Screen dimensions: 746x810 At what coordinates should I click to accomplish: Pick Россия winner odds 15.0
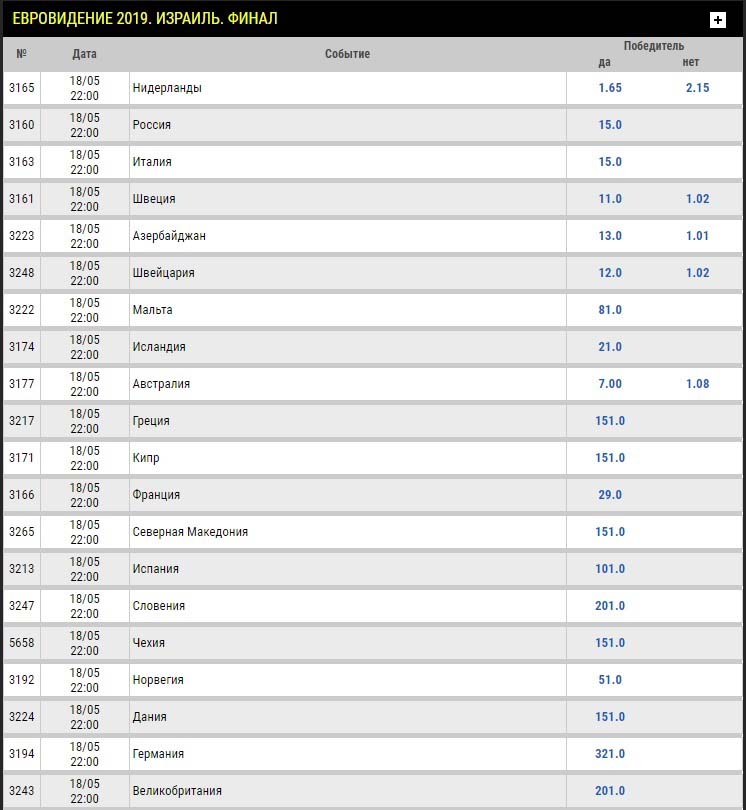pos(610,125)
